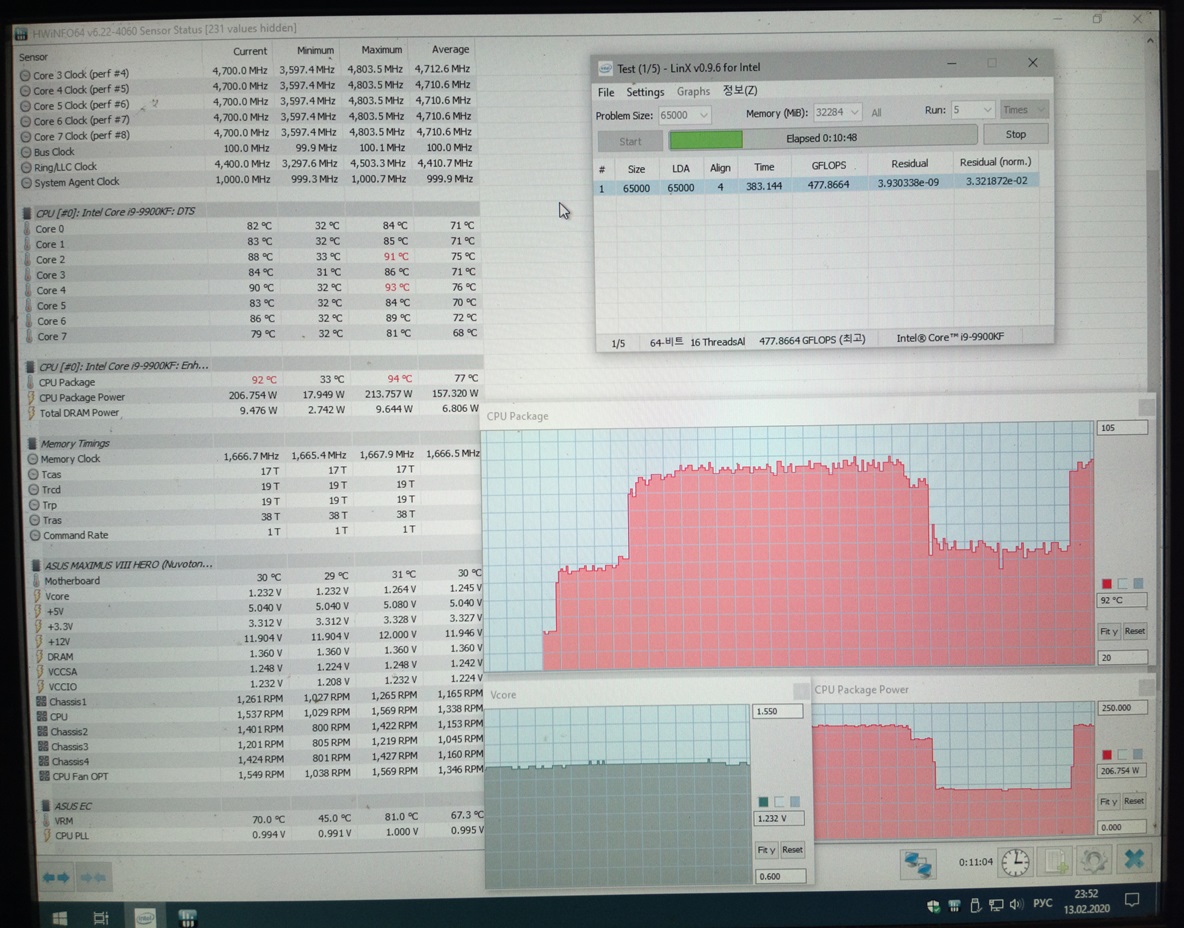Edit CPU Package Power minimum 0.000
Screen dimensions: 1184x928
(1121, 827)
